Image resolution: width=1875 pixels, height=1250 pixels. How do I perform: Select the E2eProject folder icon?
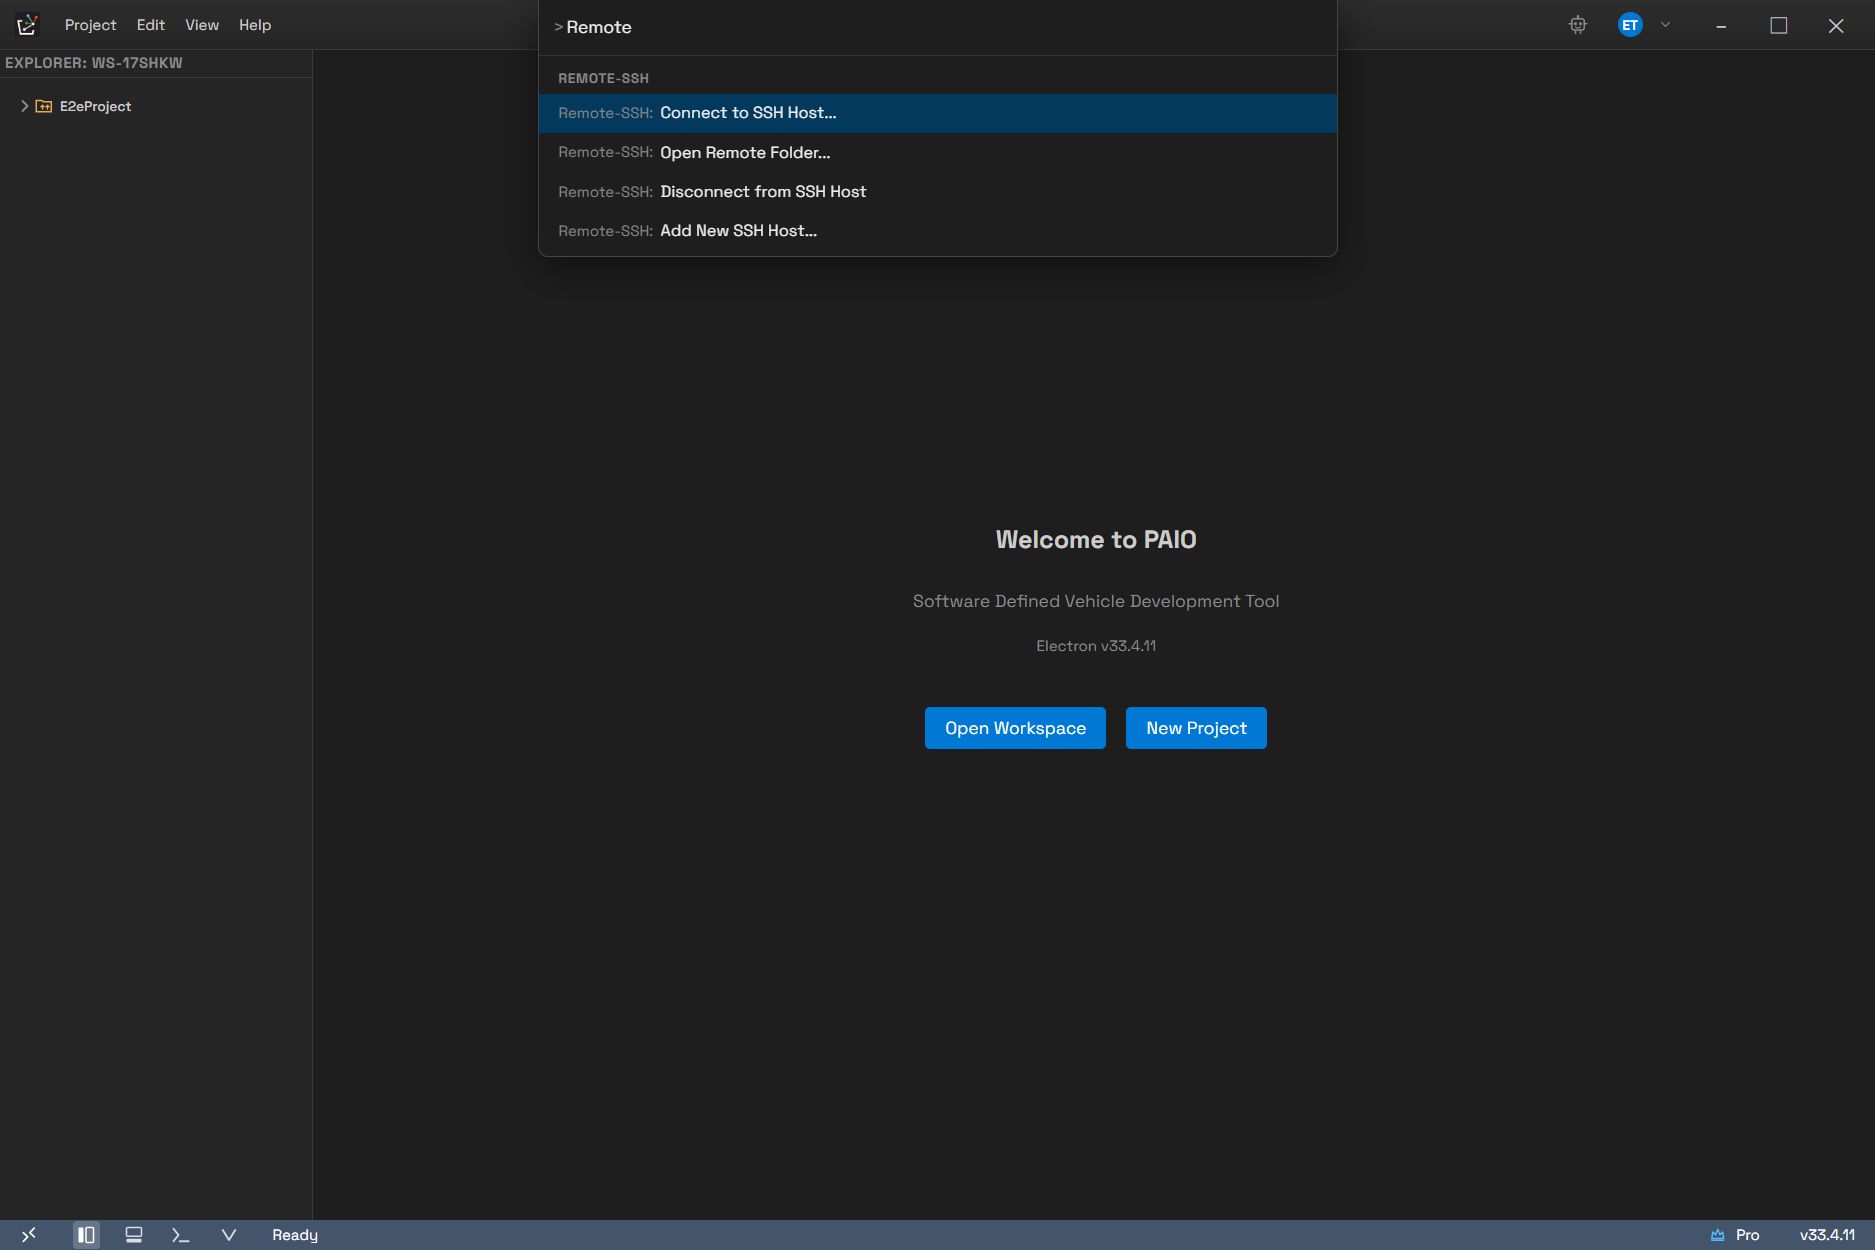click(x=44, y=106)
